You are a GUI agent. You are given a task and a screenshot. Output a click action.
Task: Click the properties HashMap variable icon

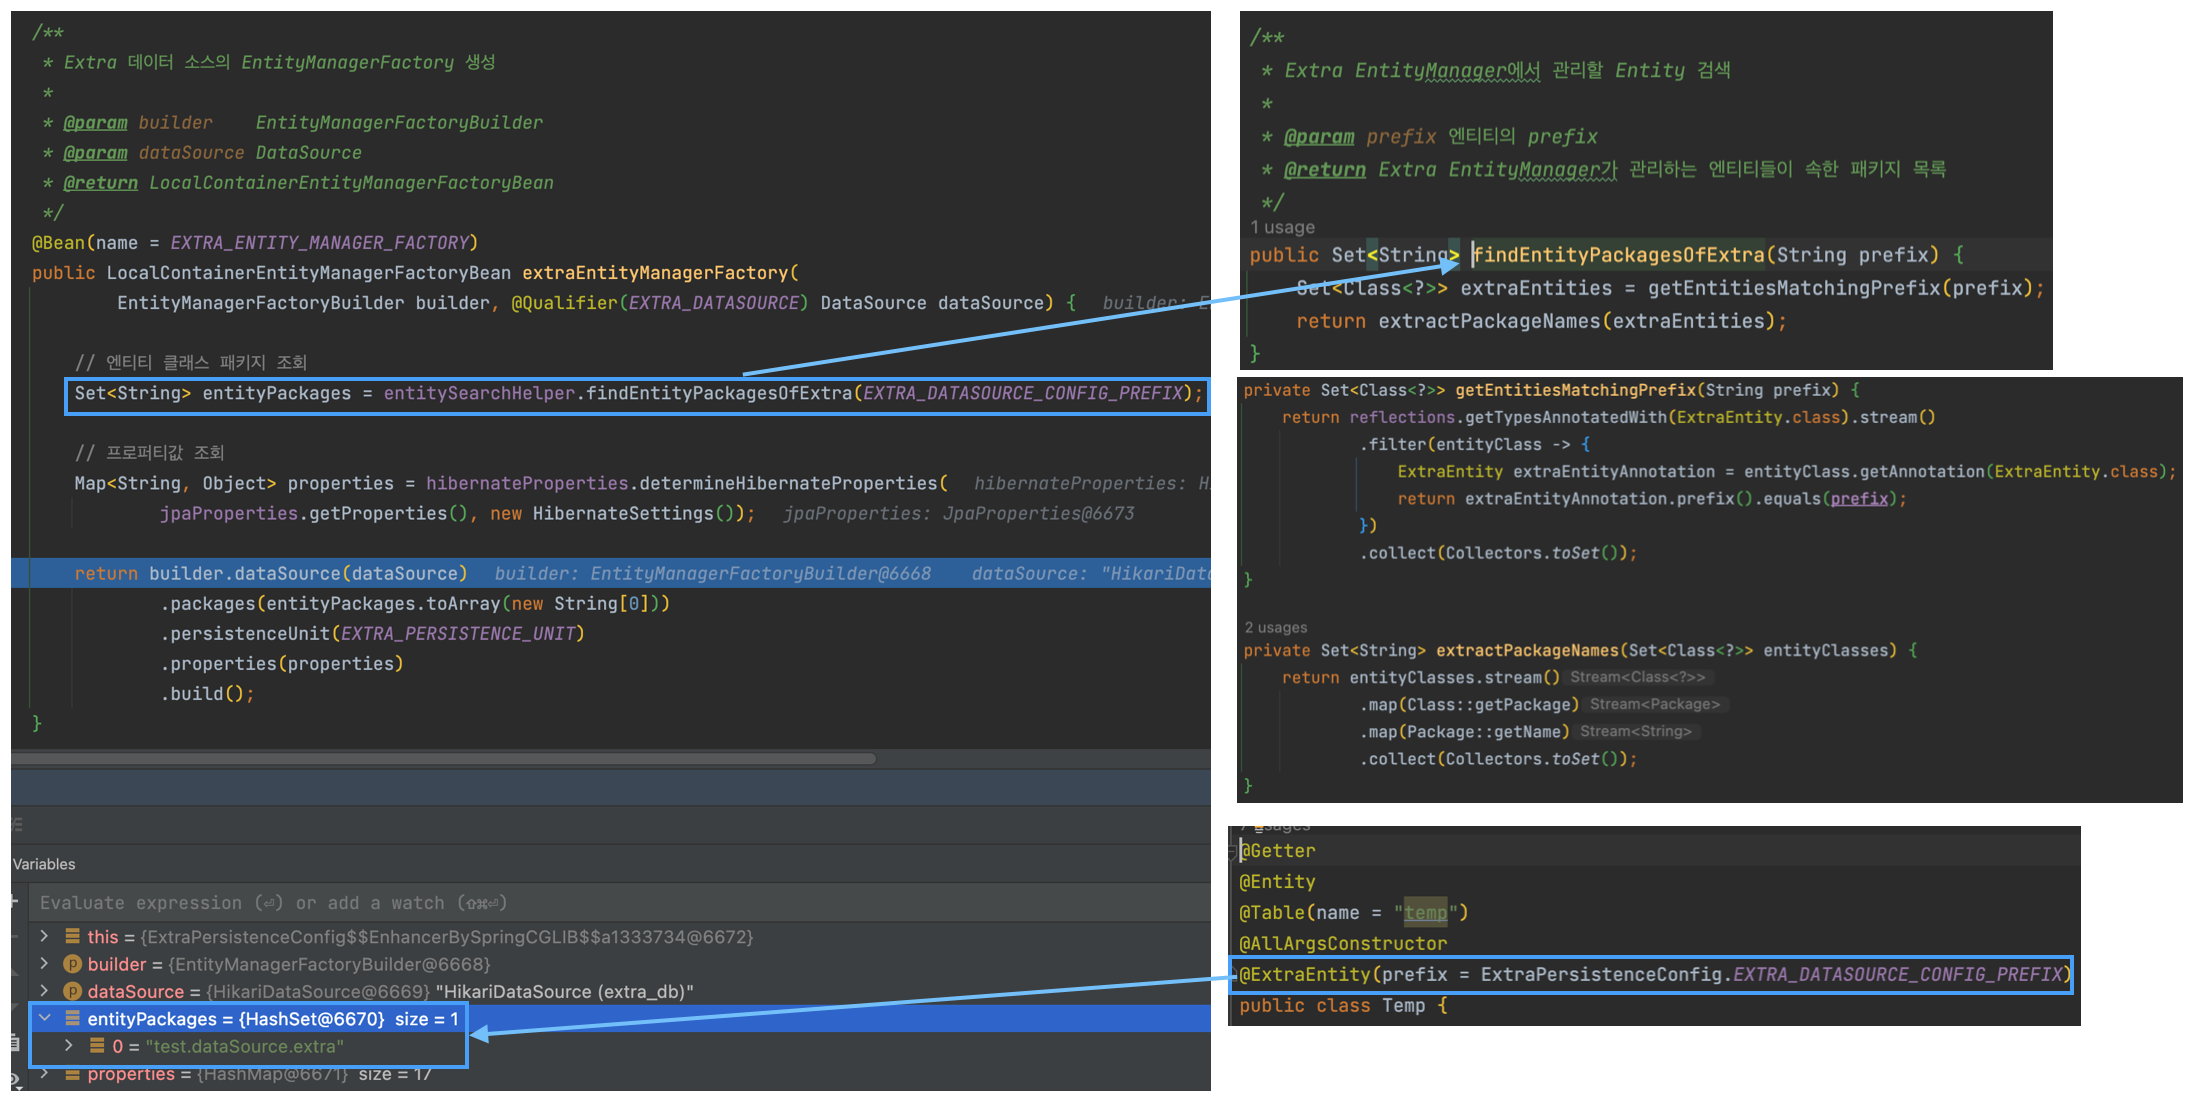[72, 1074]
